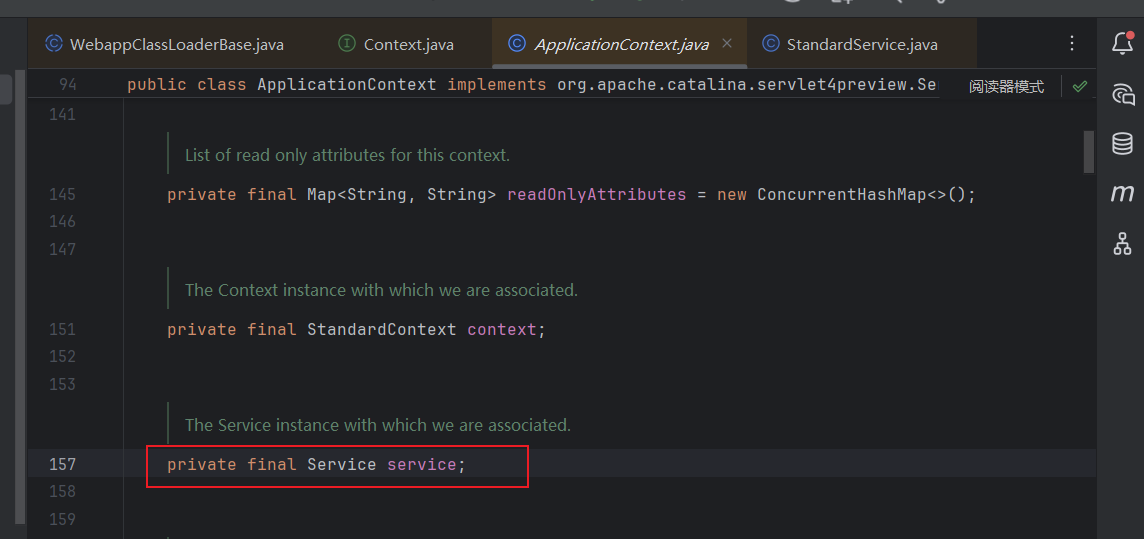Viewport: 1144px width, 539px height.
Task: Switch to the StandardService.java tab
Action: tap(861, 44)
